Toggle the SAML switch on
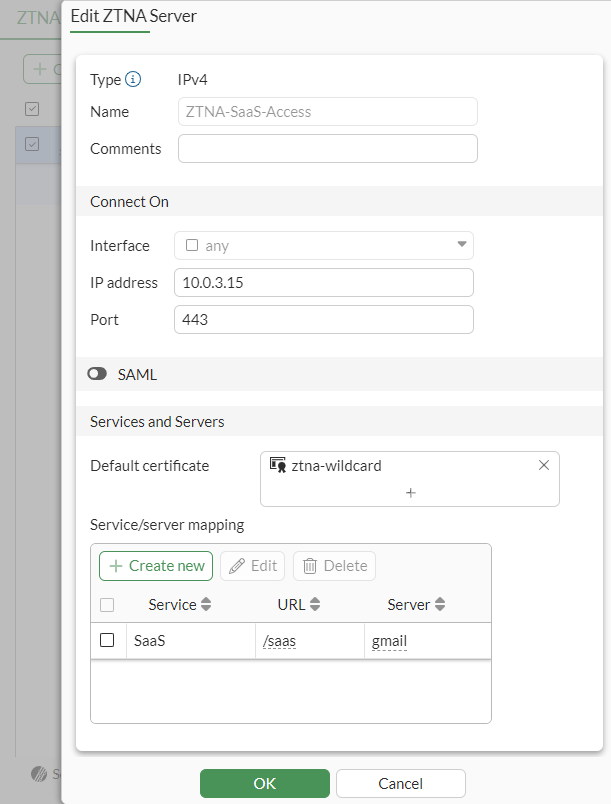The height and width of the screenshot is (804, 611). [98, 374]
